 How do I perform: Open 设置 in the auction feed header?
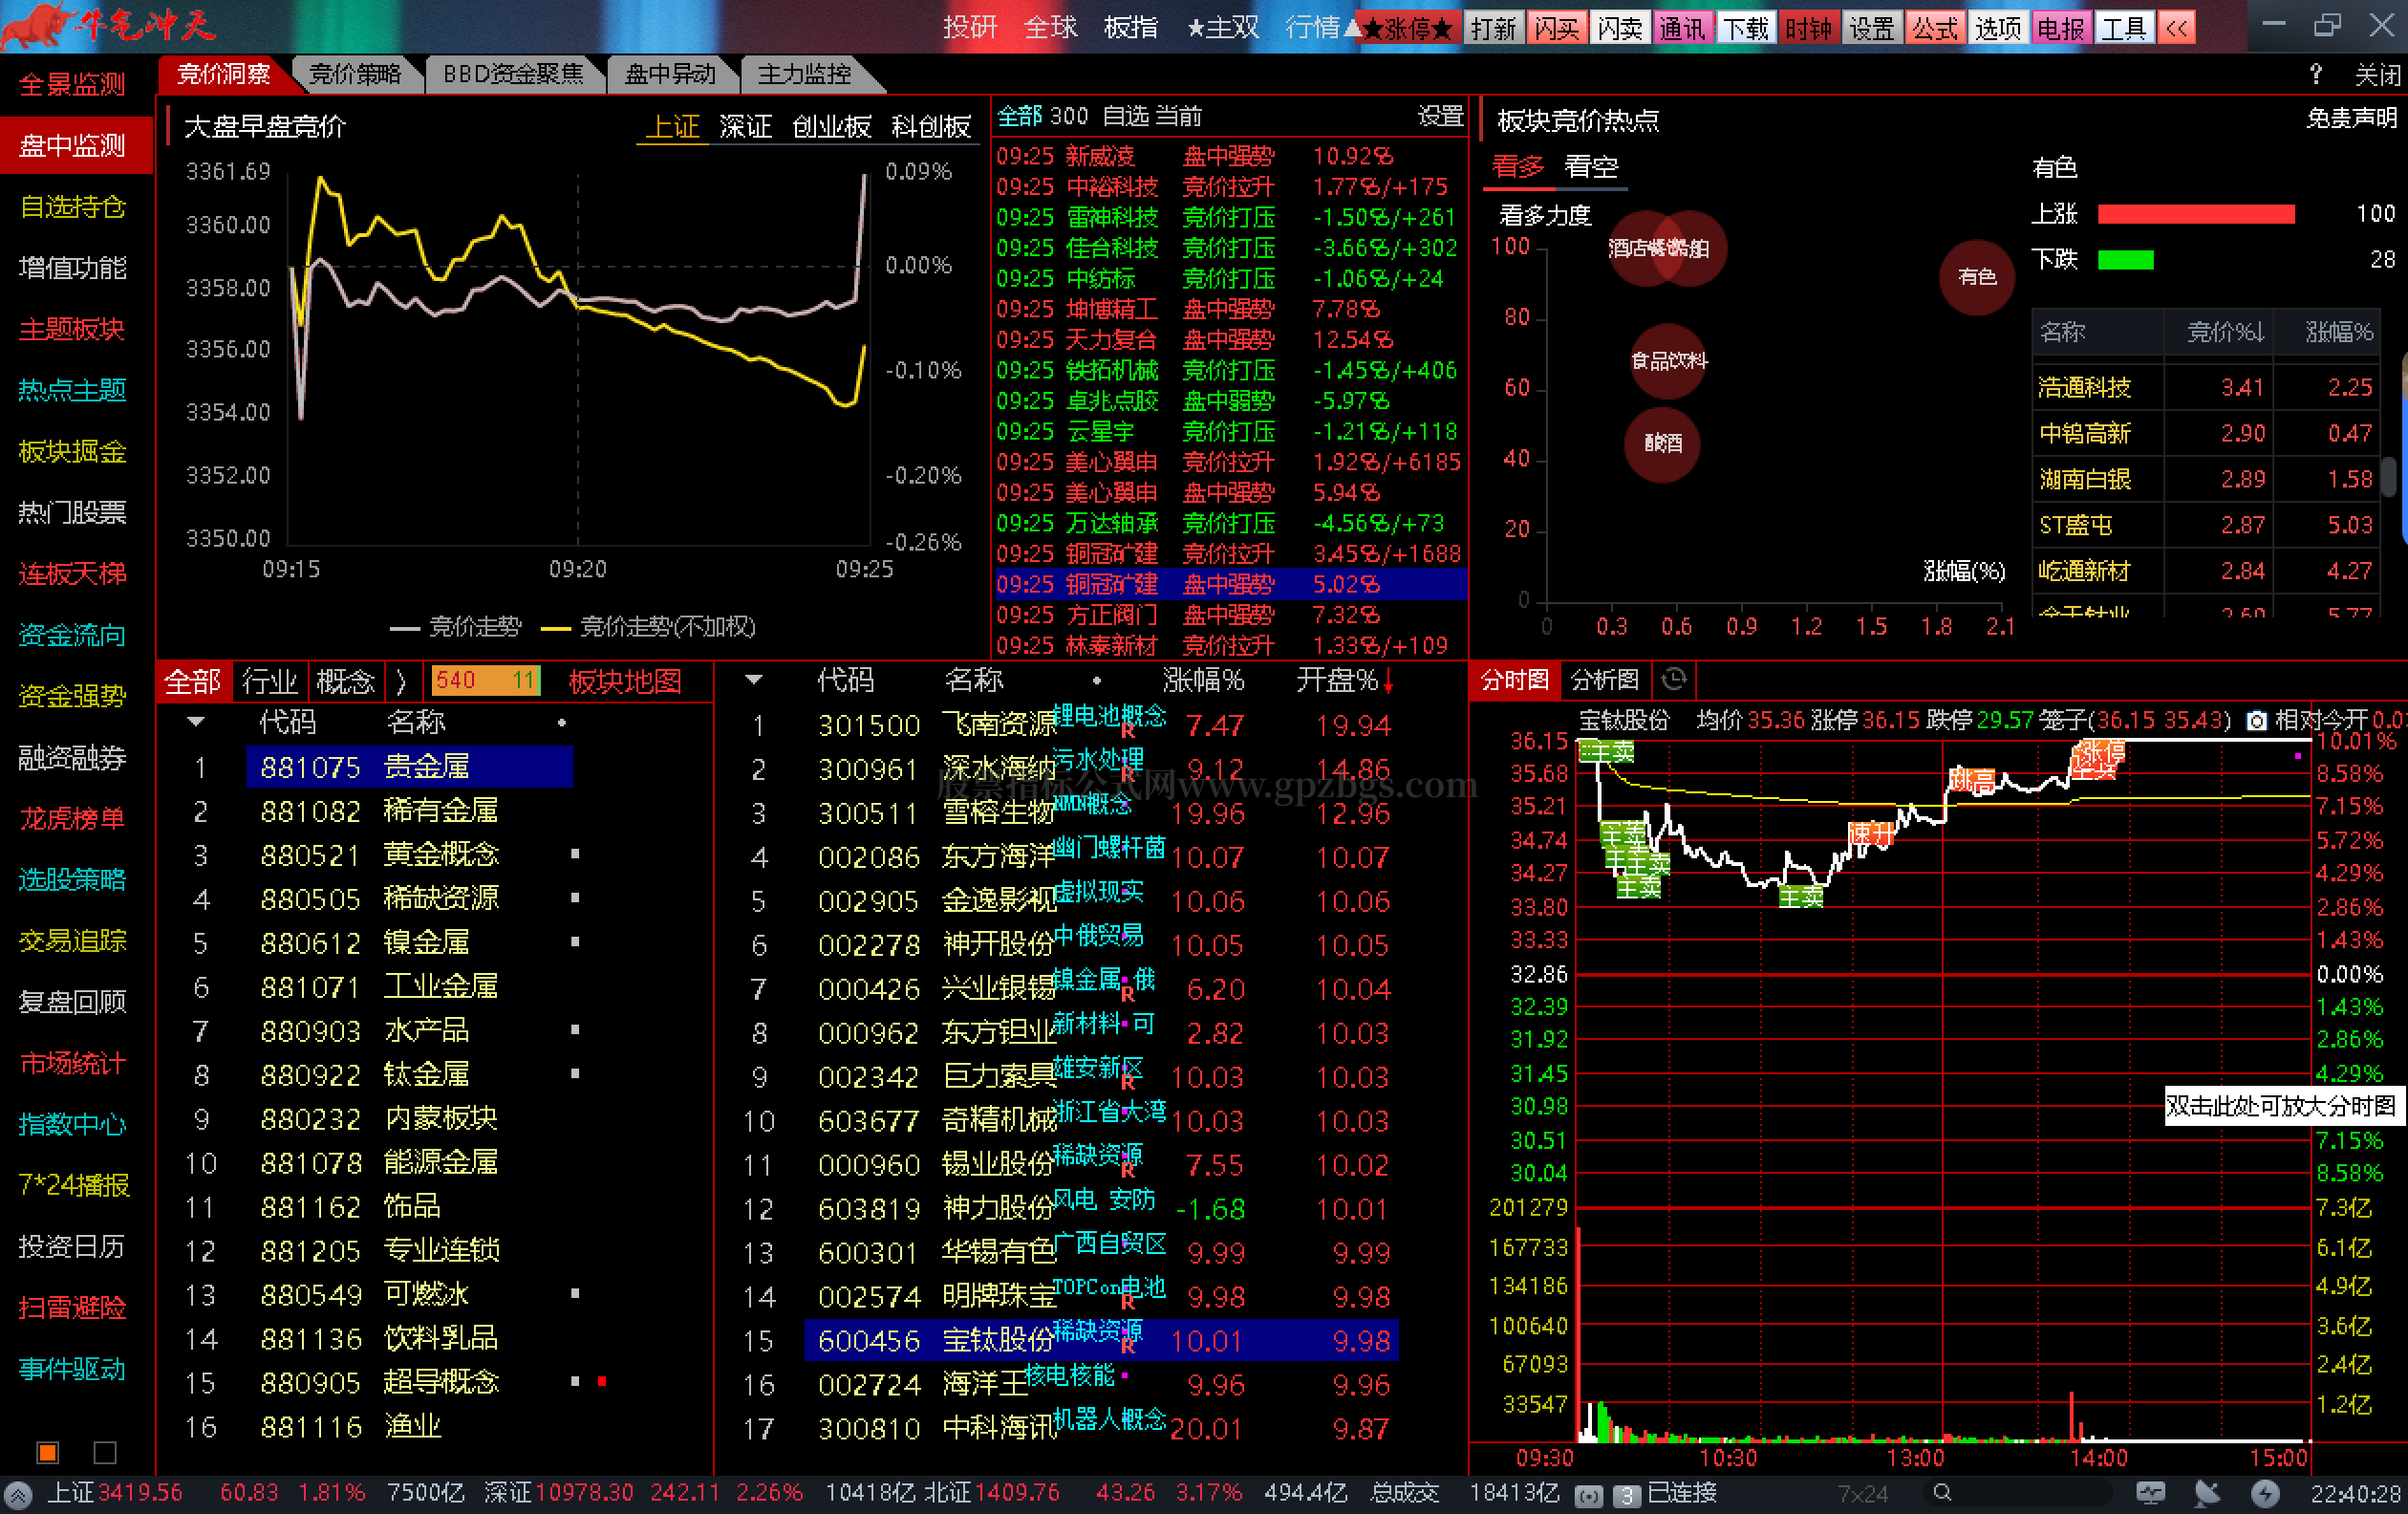(1440, 116)
